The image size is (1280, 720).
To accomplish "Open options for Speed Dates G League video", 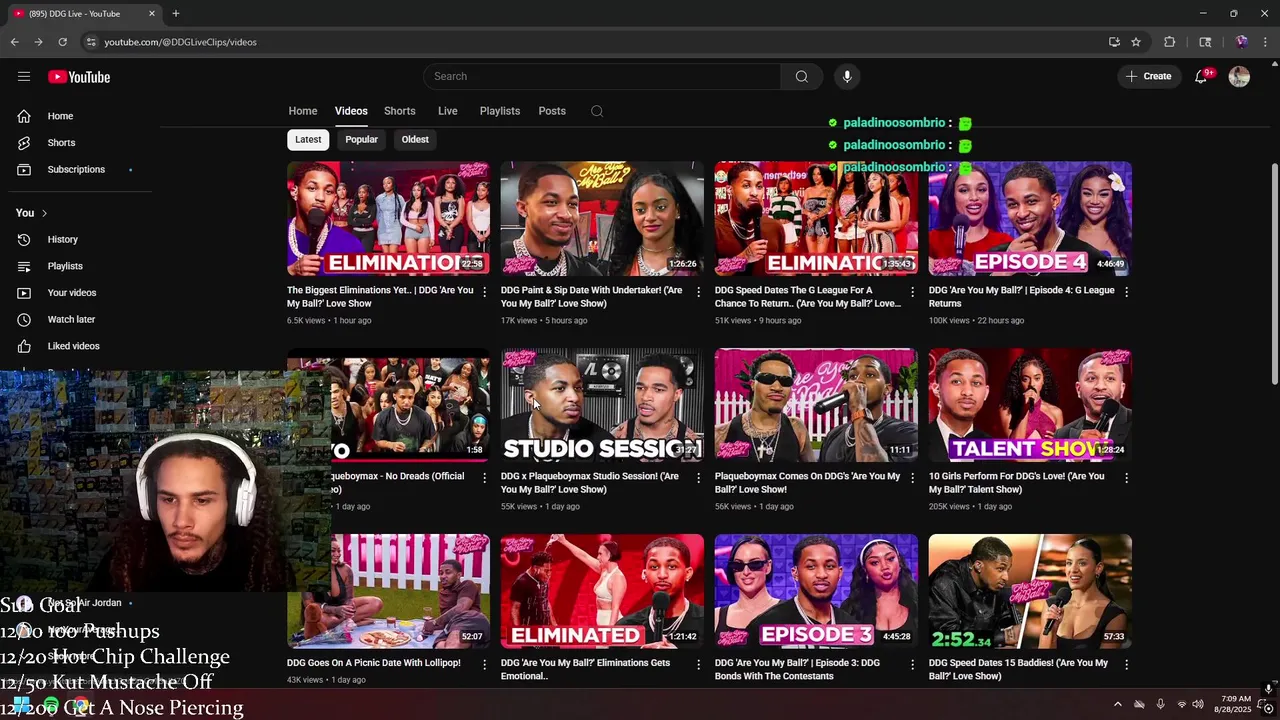I will (x=912, y=292).
